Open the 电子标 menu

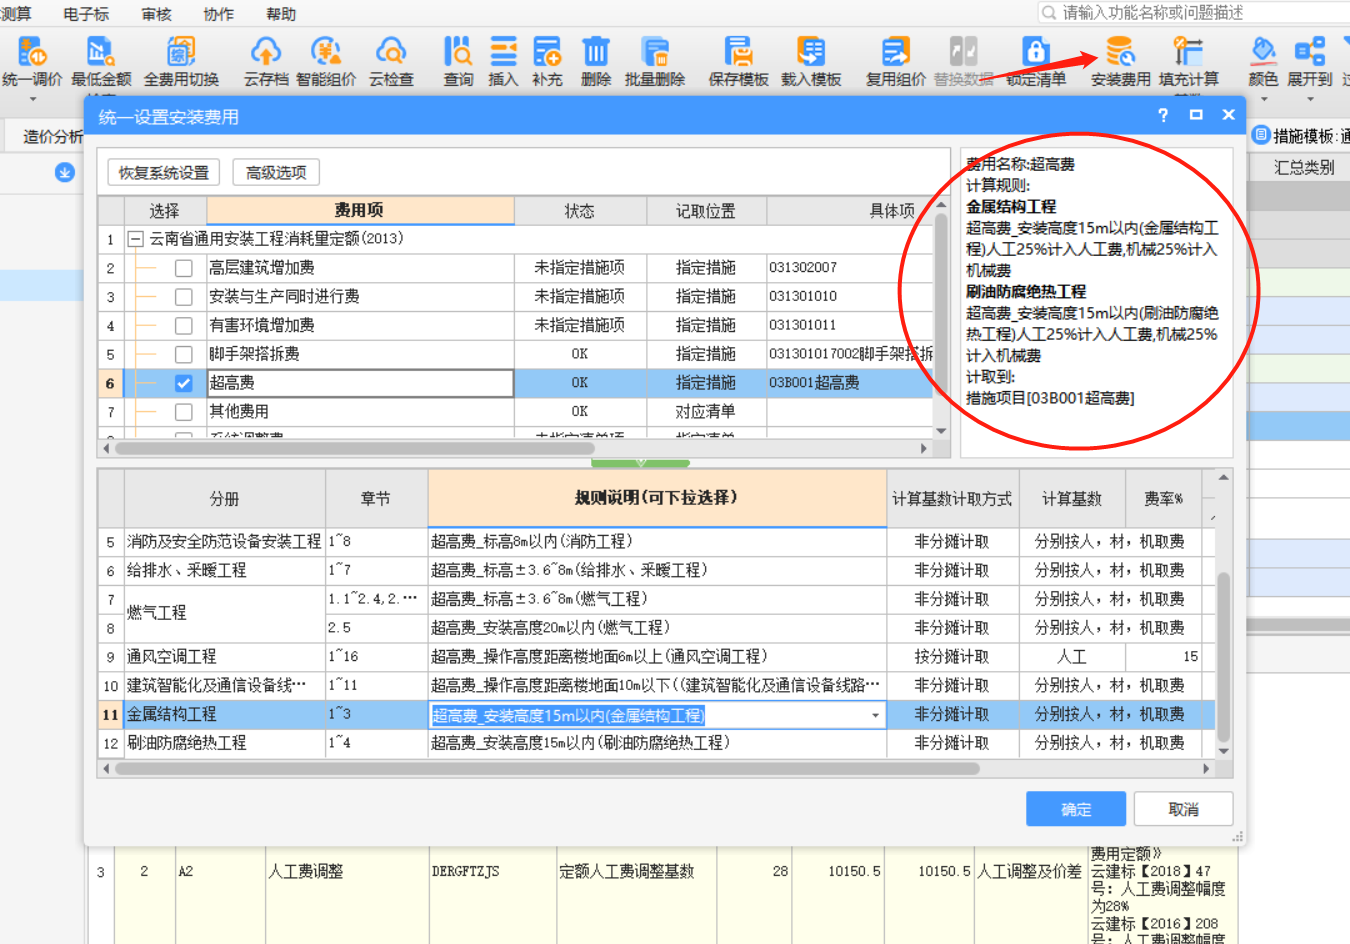(86, 14)
